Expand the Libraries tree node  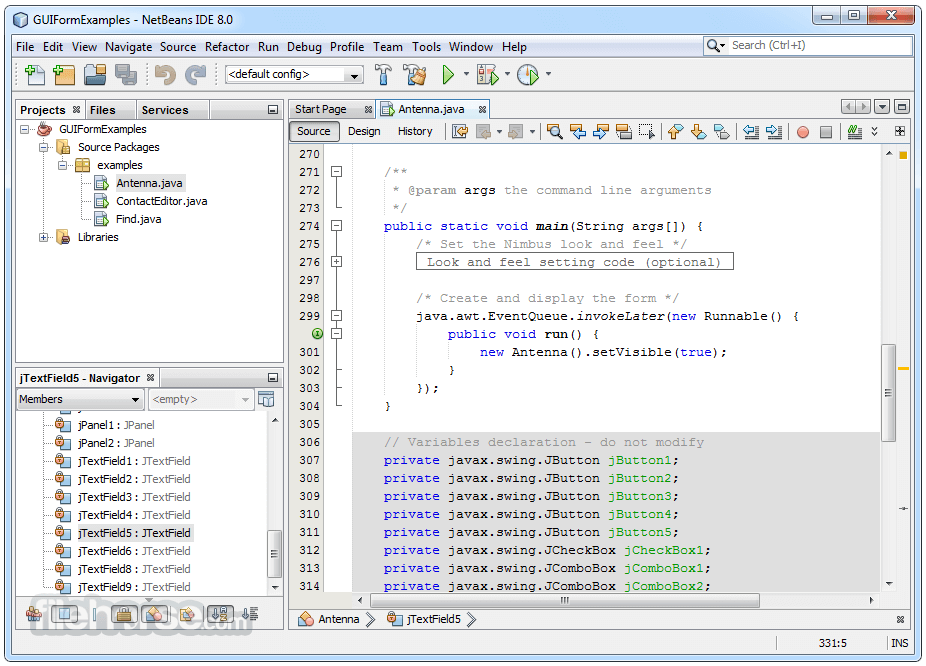(x=44, y=237)
